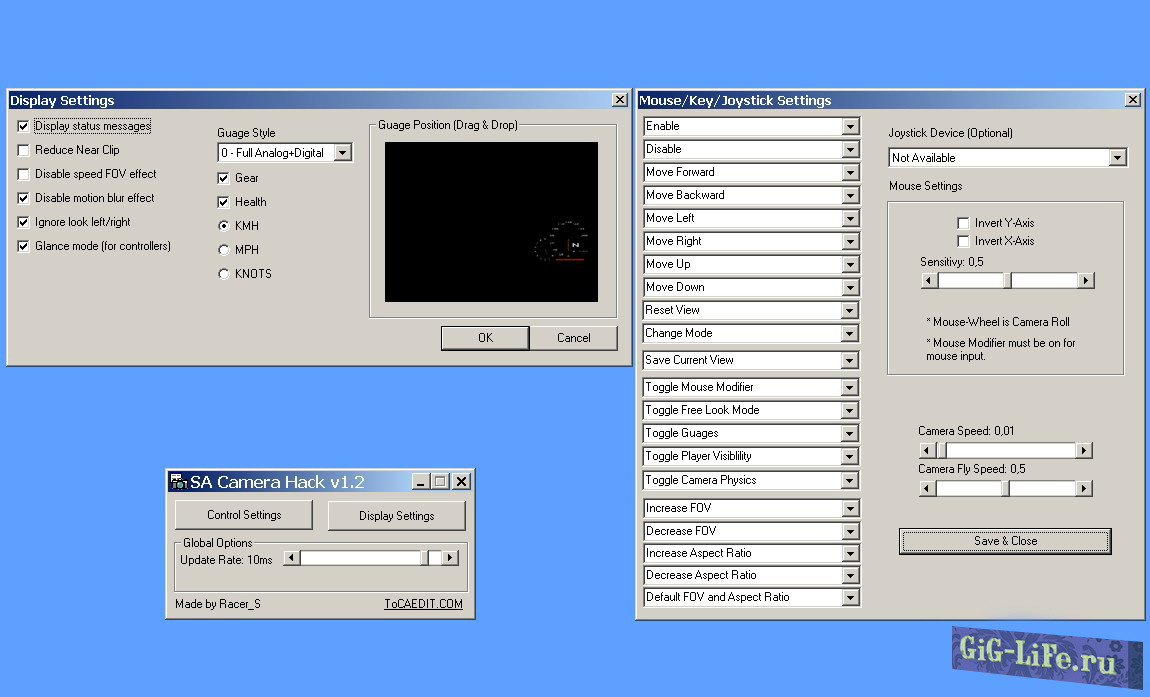Select MPH as the gauge unit
The height and width of the screenshot is (697, 1150).
coord(223,250)
